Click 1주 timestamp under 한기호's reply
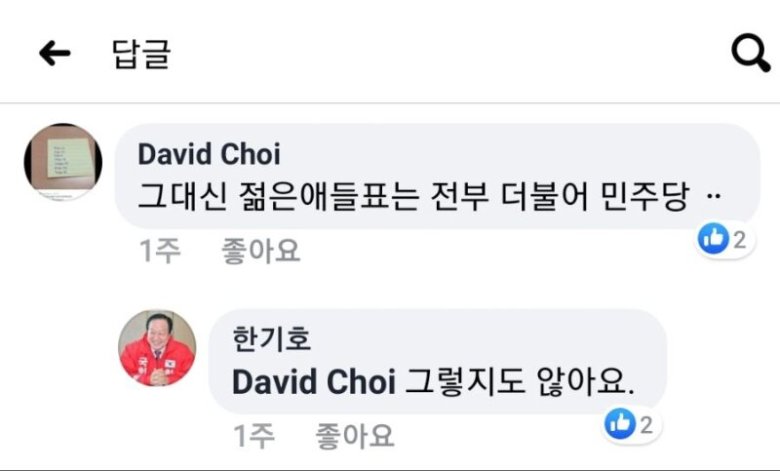This screenshot has height=471, width=780. [254, 436]
